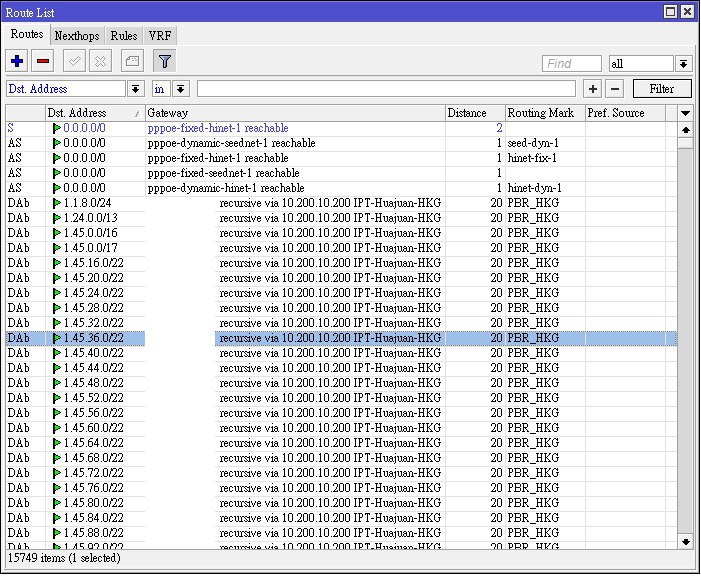
Task: Select the 1.1.8.0/24 route row
Action: (x=90, y=203)
